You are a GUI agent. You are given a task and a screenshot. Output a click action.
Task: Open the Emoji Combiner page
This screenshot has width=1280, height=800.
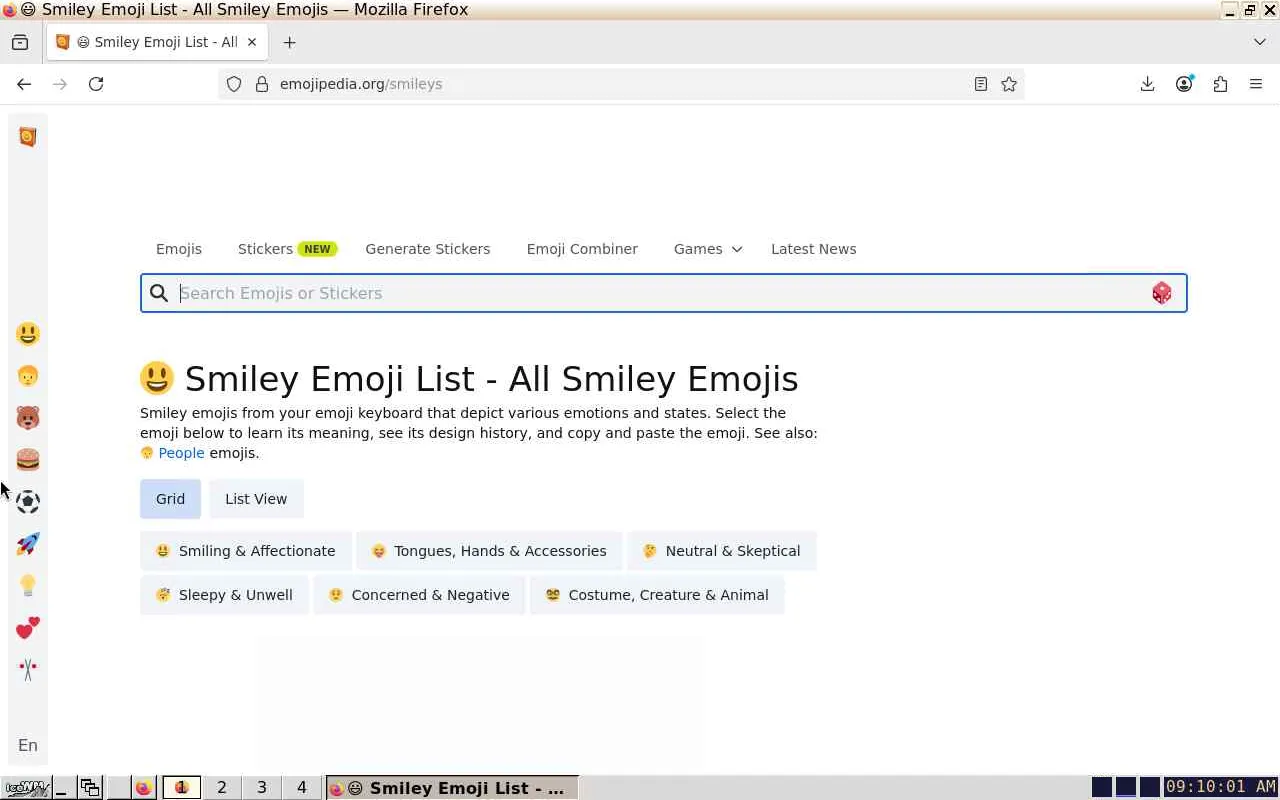click(x=582, y=249)
